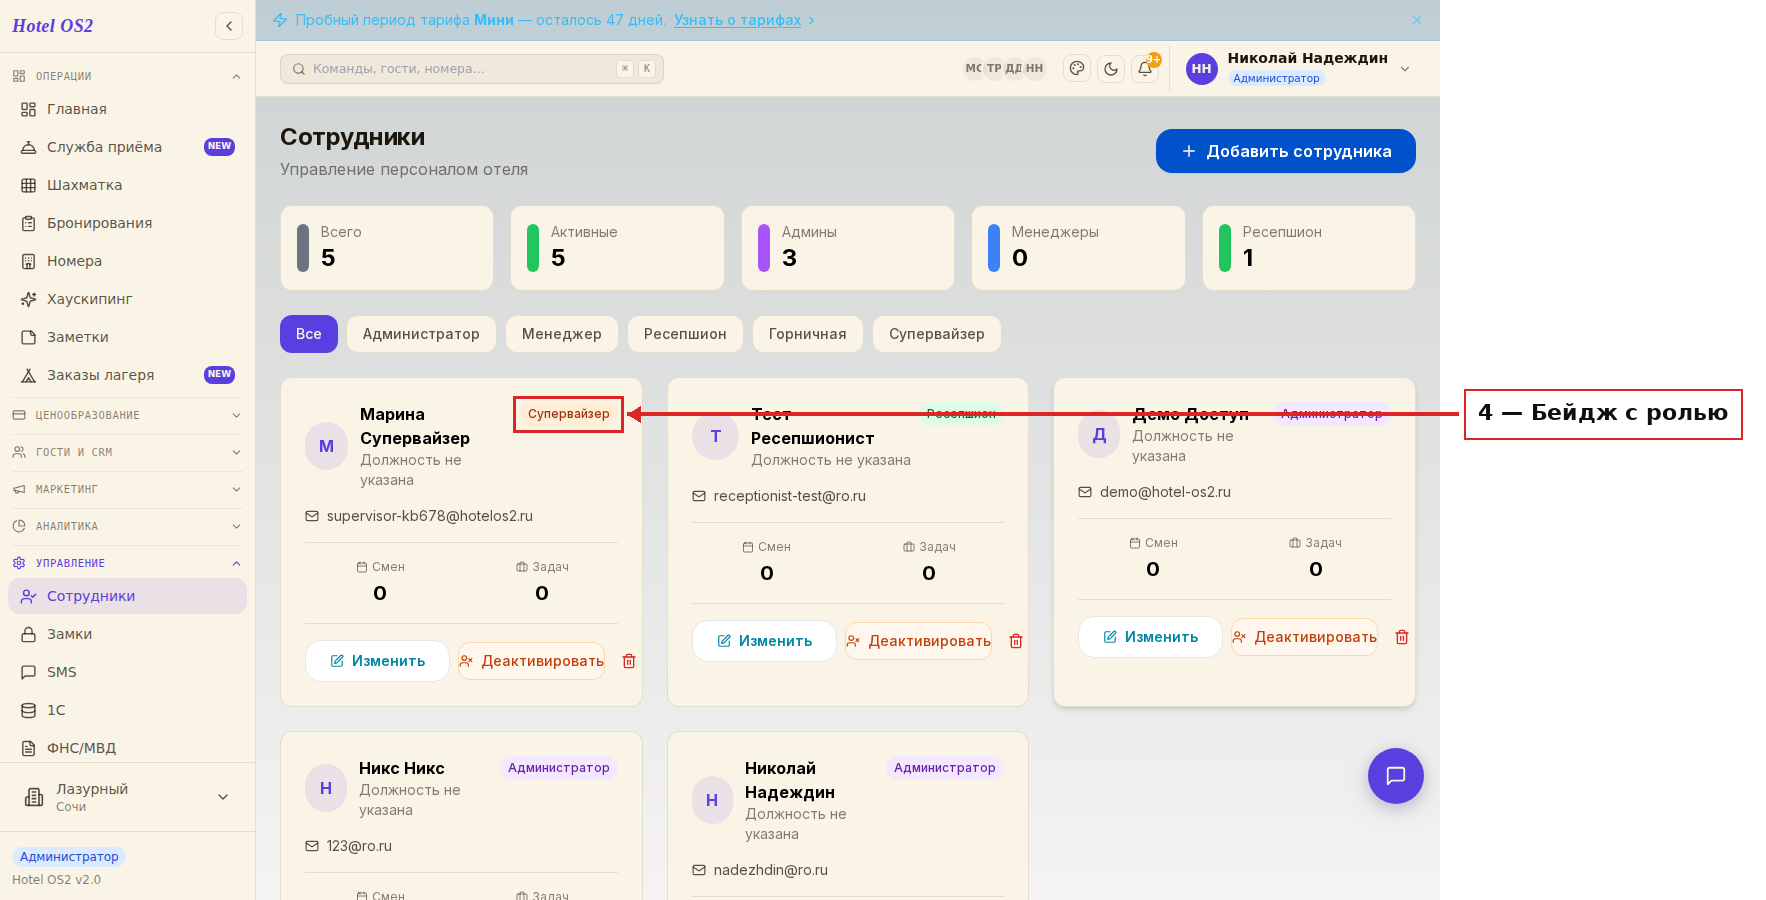Delete Марина Супервайзер with trash icon
1766x900 pixels.
(x=629, y=661)
